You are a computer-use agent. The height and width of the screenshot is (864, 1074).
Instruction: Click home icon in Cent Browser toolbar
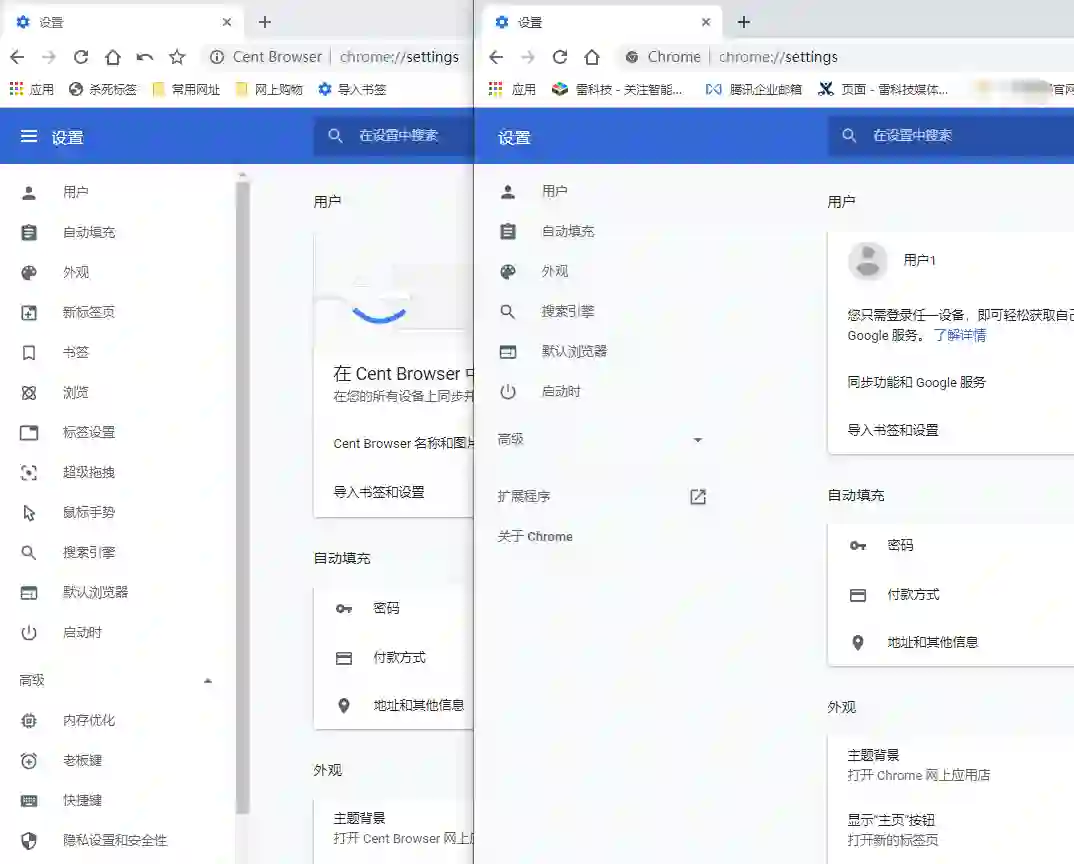pos(113,57)
